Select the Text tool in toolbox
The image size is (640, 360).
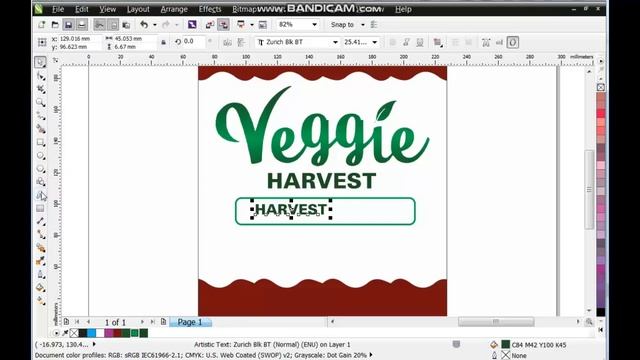pos(40,195)
